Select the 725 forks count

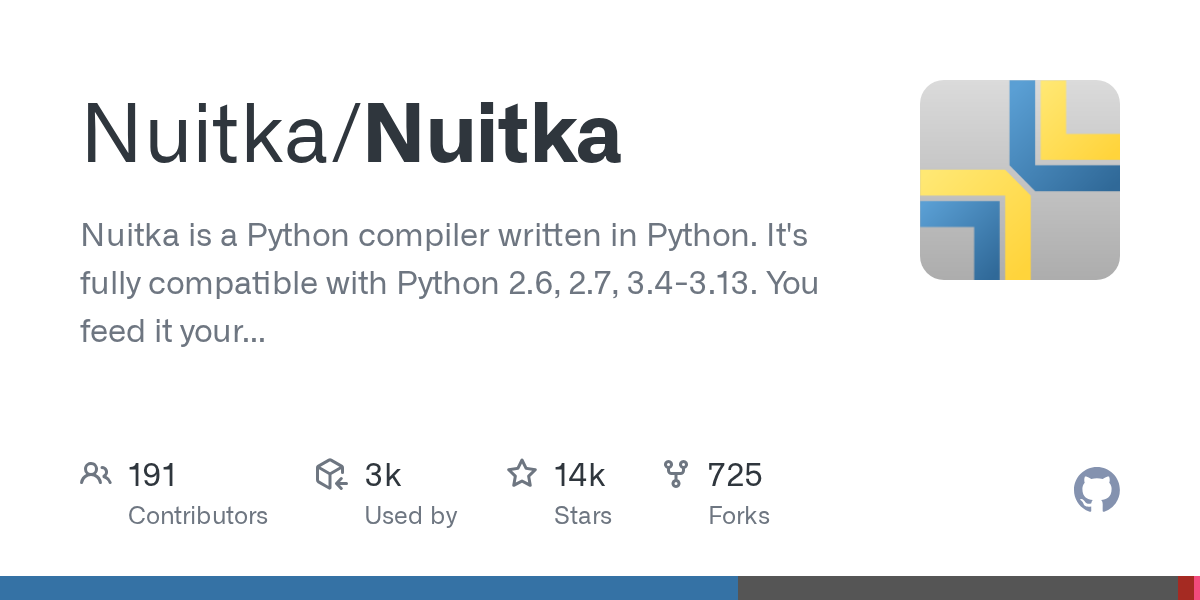pyautogui.click(x=735, y=475)
